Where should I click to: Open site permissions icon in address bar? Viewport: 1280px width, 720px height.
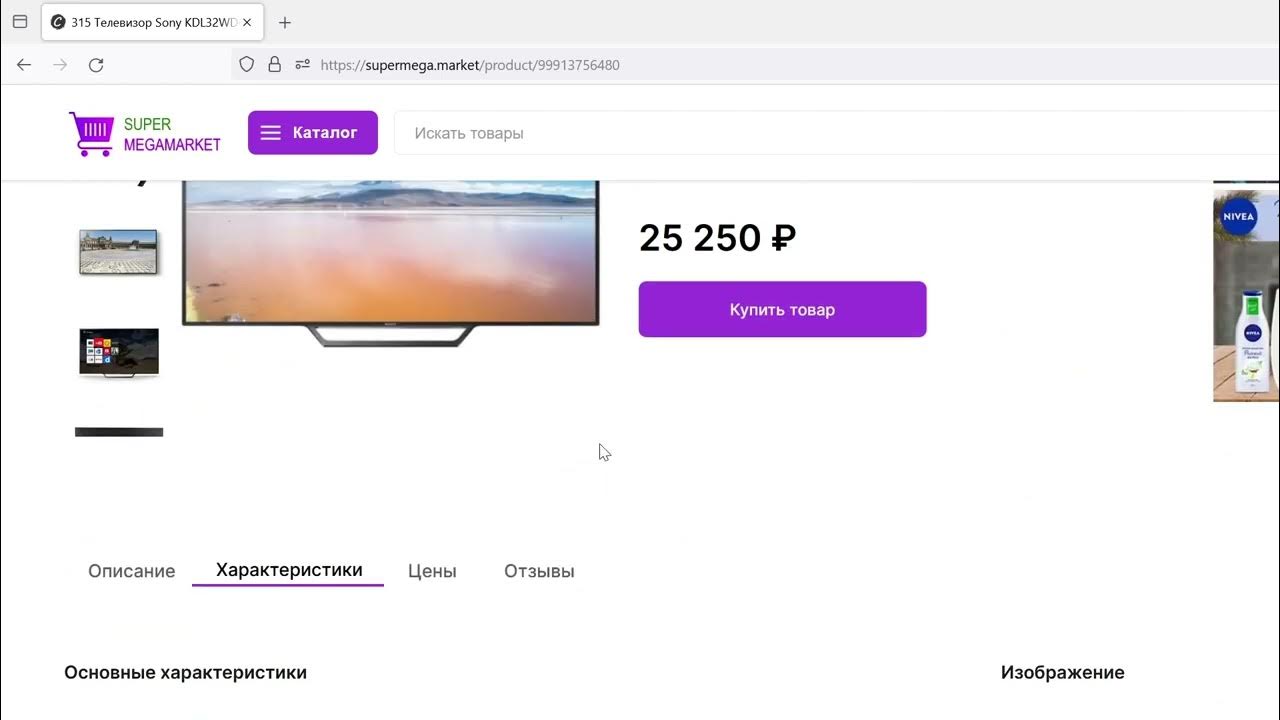coord(302,65)
